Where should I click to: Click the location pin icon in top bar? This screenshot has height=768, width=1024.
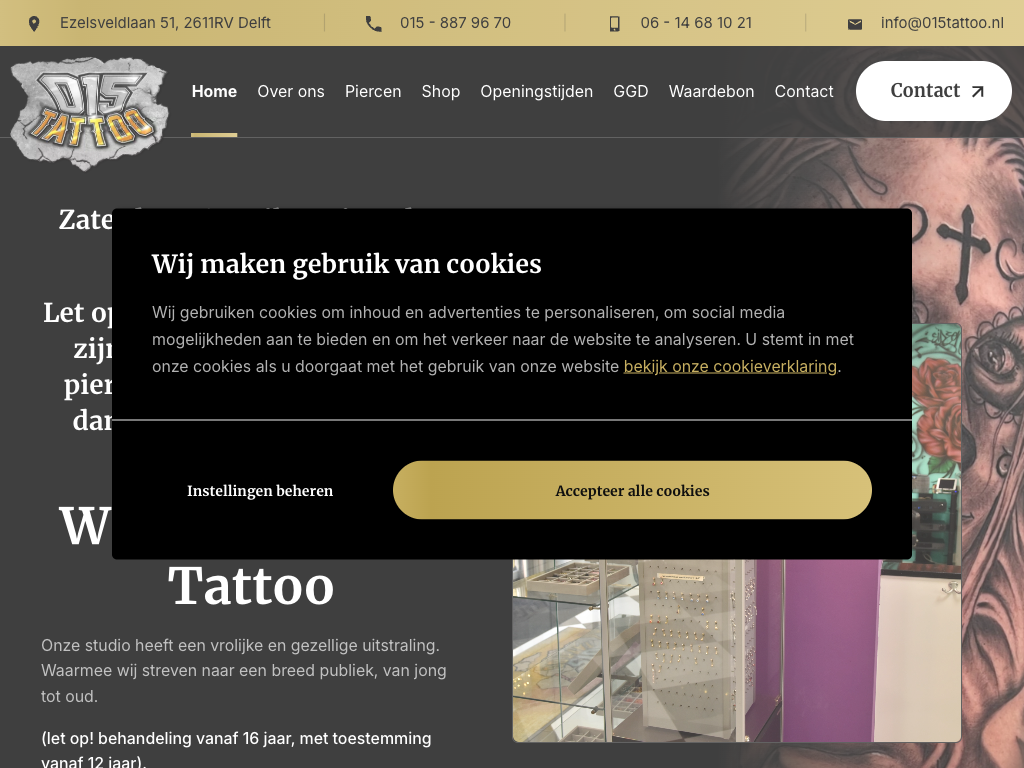pos(34,24)
